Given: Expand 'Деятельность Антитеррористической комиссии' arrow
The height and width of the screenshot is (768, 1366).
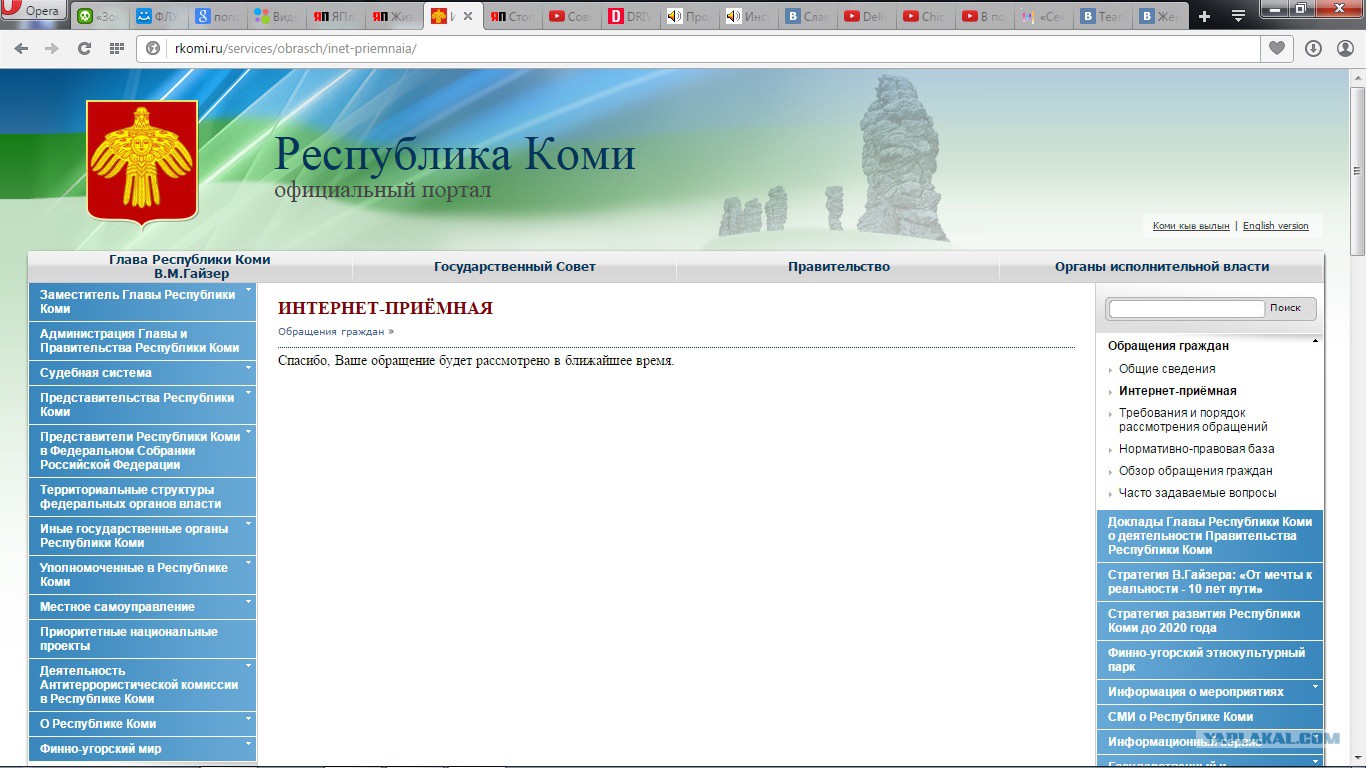Looking at the screenshot, I should pos(248,666).
